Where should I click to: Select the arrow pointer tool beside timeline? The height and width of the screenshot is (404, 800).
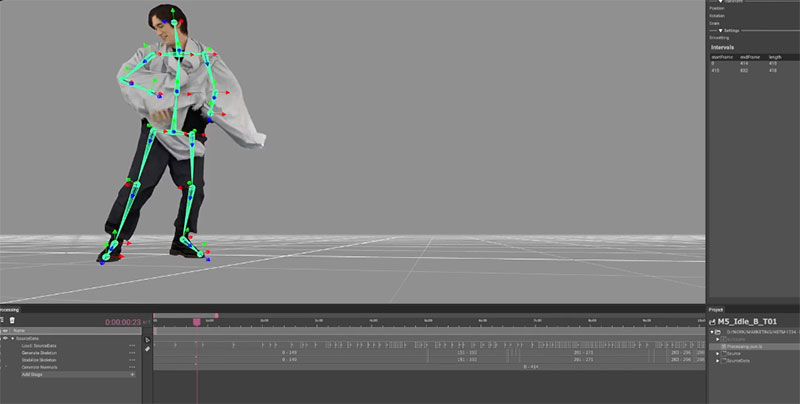(x=147, y=340)
